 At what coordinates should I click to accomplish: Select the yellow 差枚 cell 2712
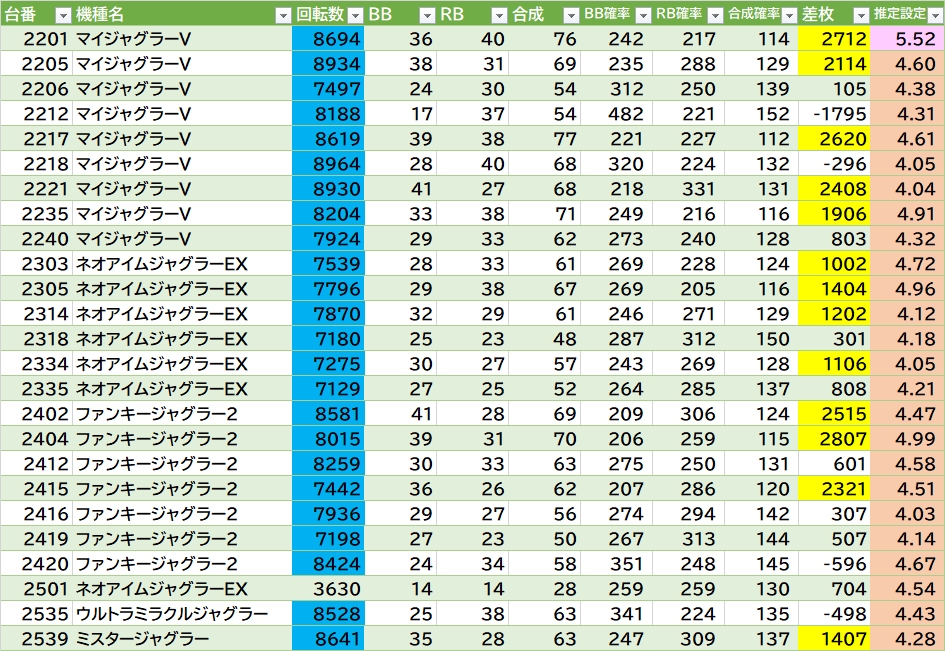click(834, 39)
